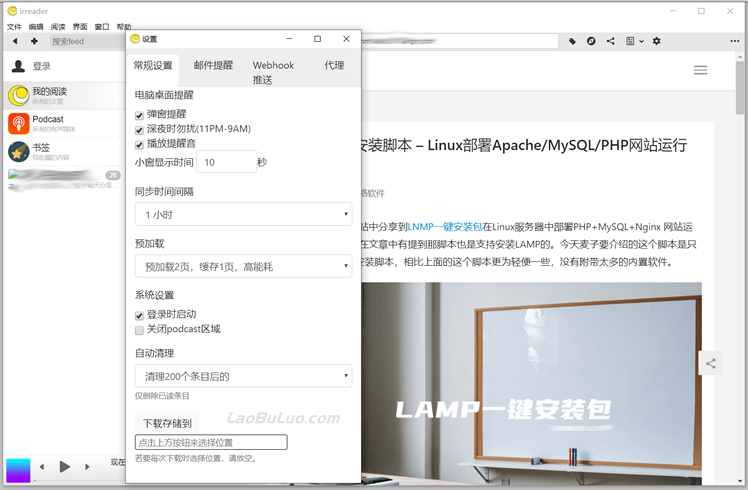Toggle the popup reminder (弹窗提醒) checkbox
This screenshot has width=748, height=490.
coord(139,115)
